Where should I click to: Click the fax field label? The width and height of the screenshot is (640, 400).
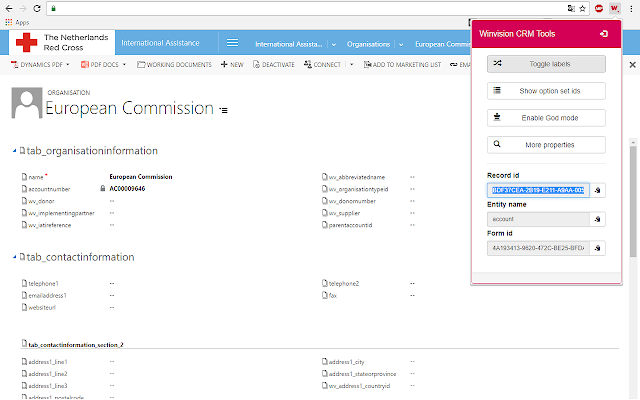pyautogui.click(x=333, y=296)
